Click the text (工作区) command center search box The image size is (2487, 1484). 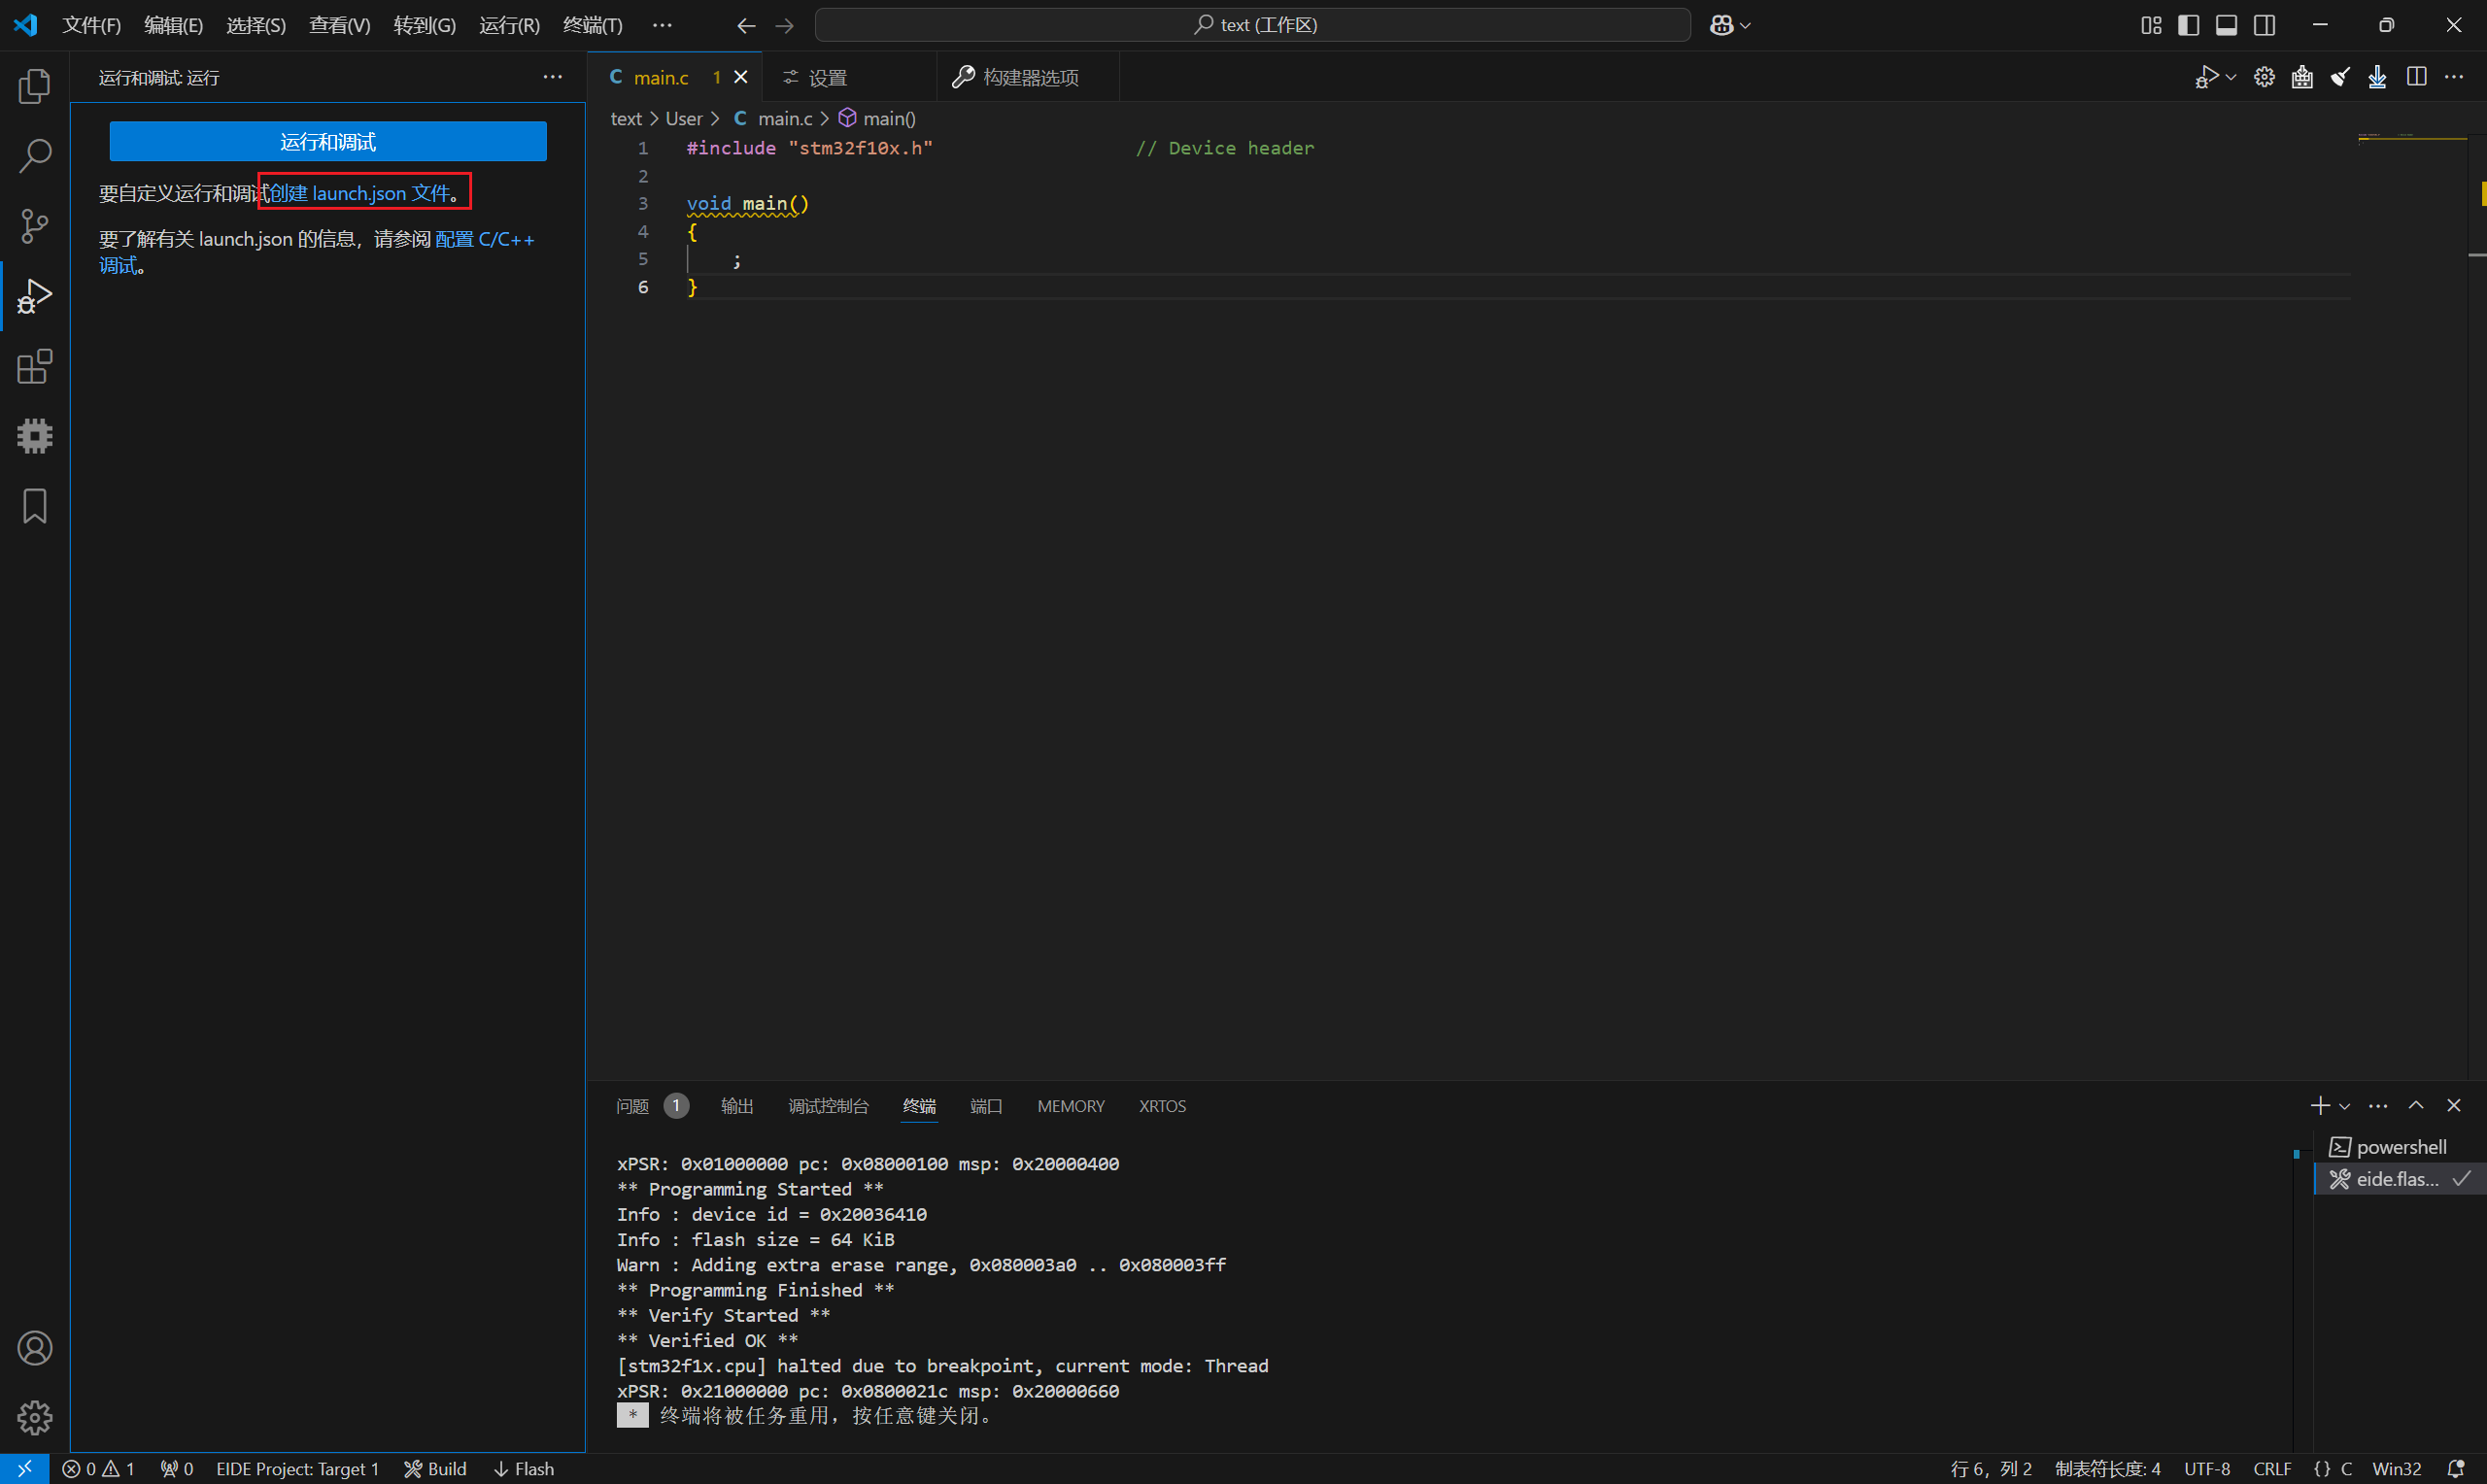pyautogui.click(x=1252, y=25)
